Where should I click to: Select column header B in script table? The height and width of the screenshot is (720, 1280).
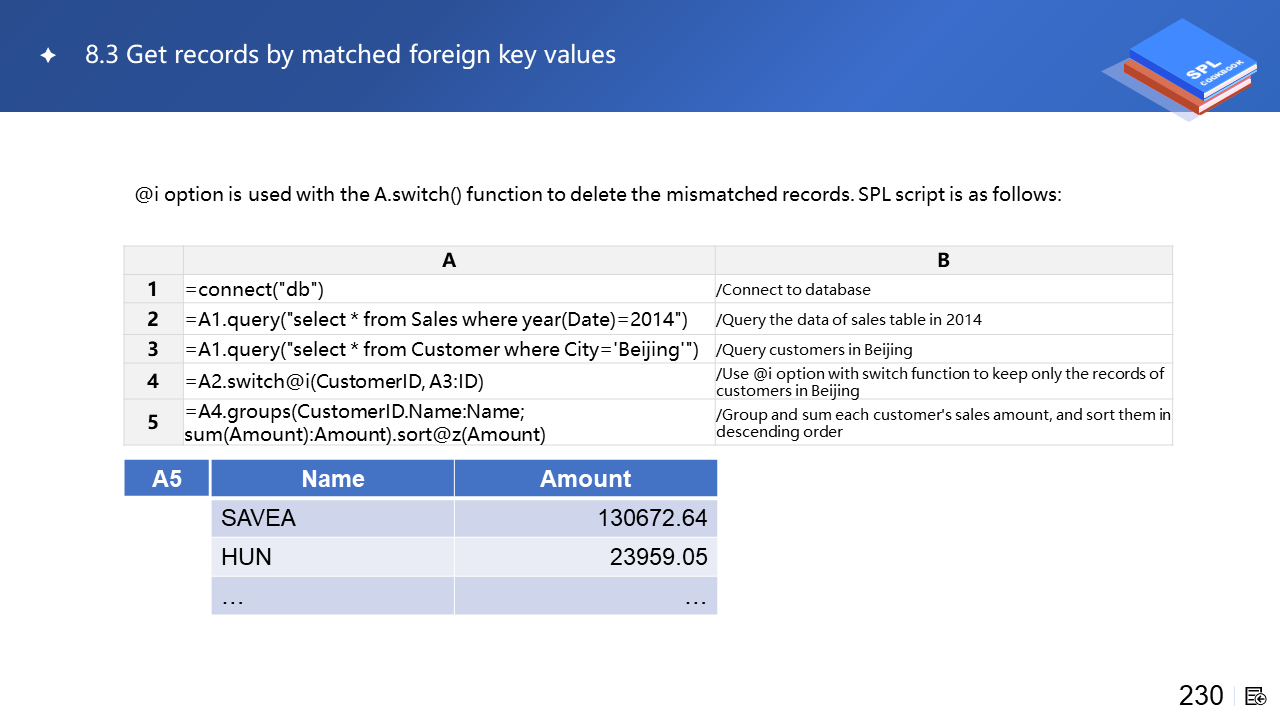click(x=943, y=260)
